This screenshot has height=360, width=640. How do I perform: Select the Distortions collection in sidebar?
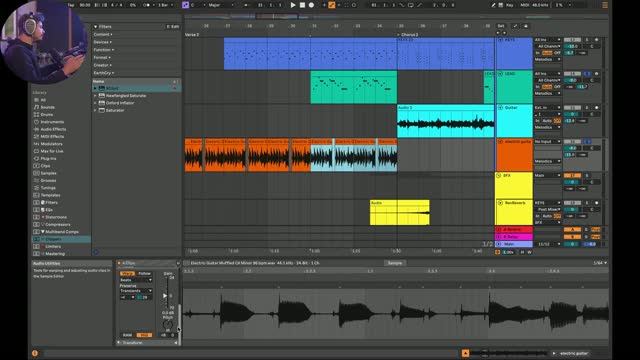(x=56, y=217)
